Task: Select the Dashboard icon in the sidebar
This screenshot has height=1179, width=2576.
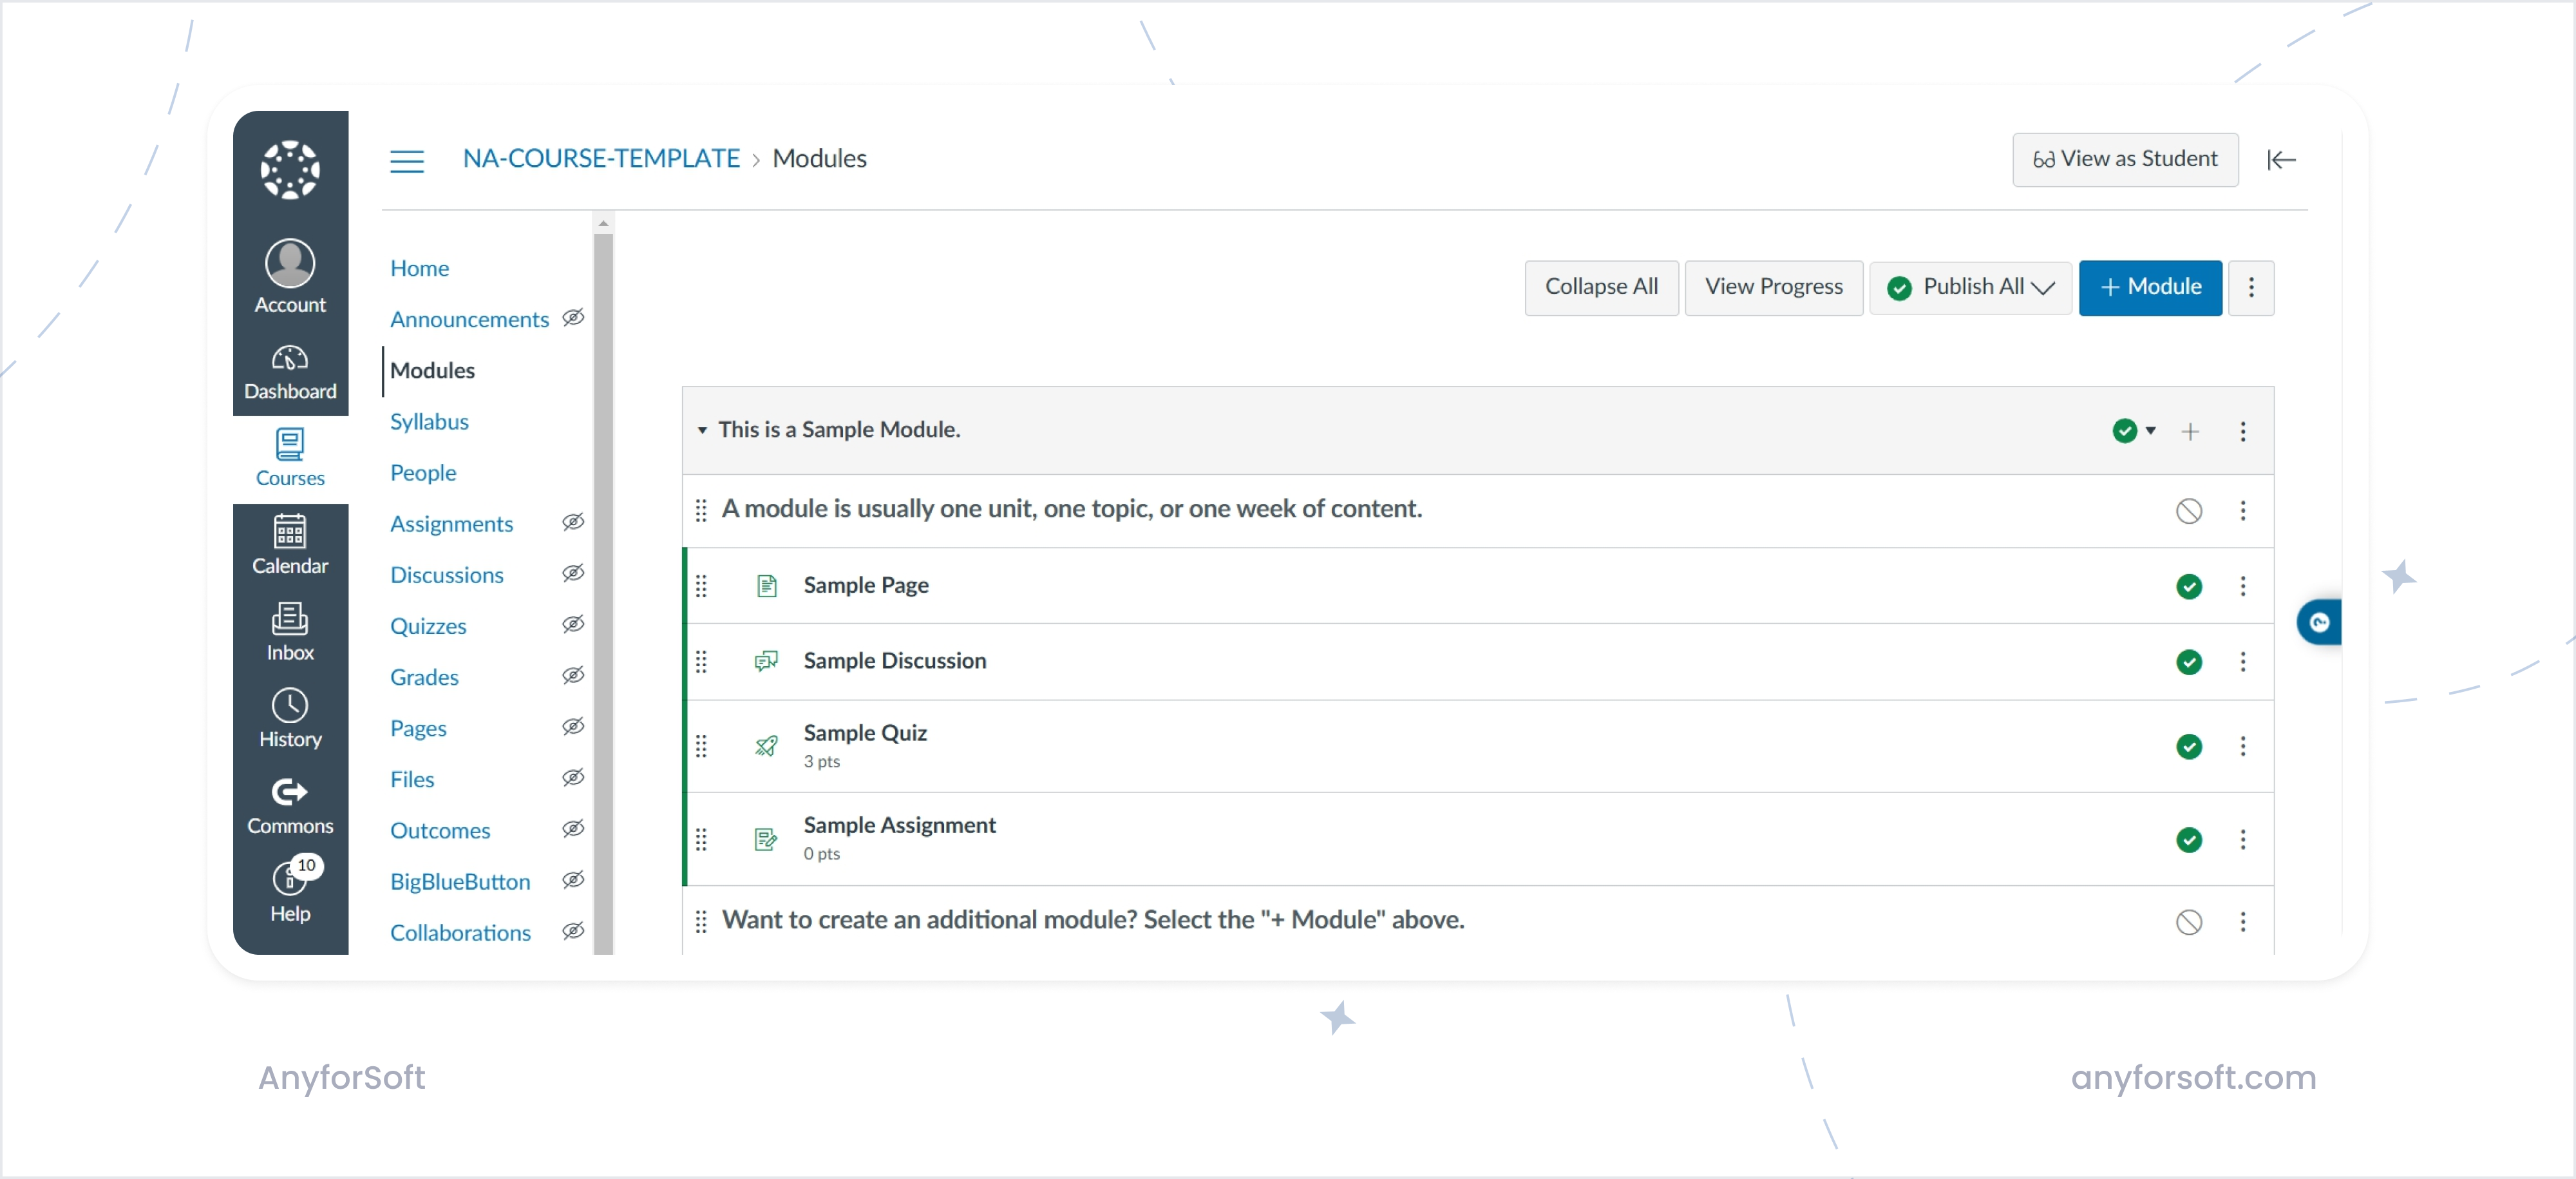Action: [289, 369]
